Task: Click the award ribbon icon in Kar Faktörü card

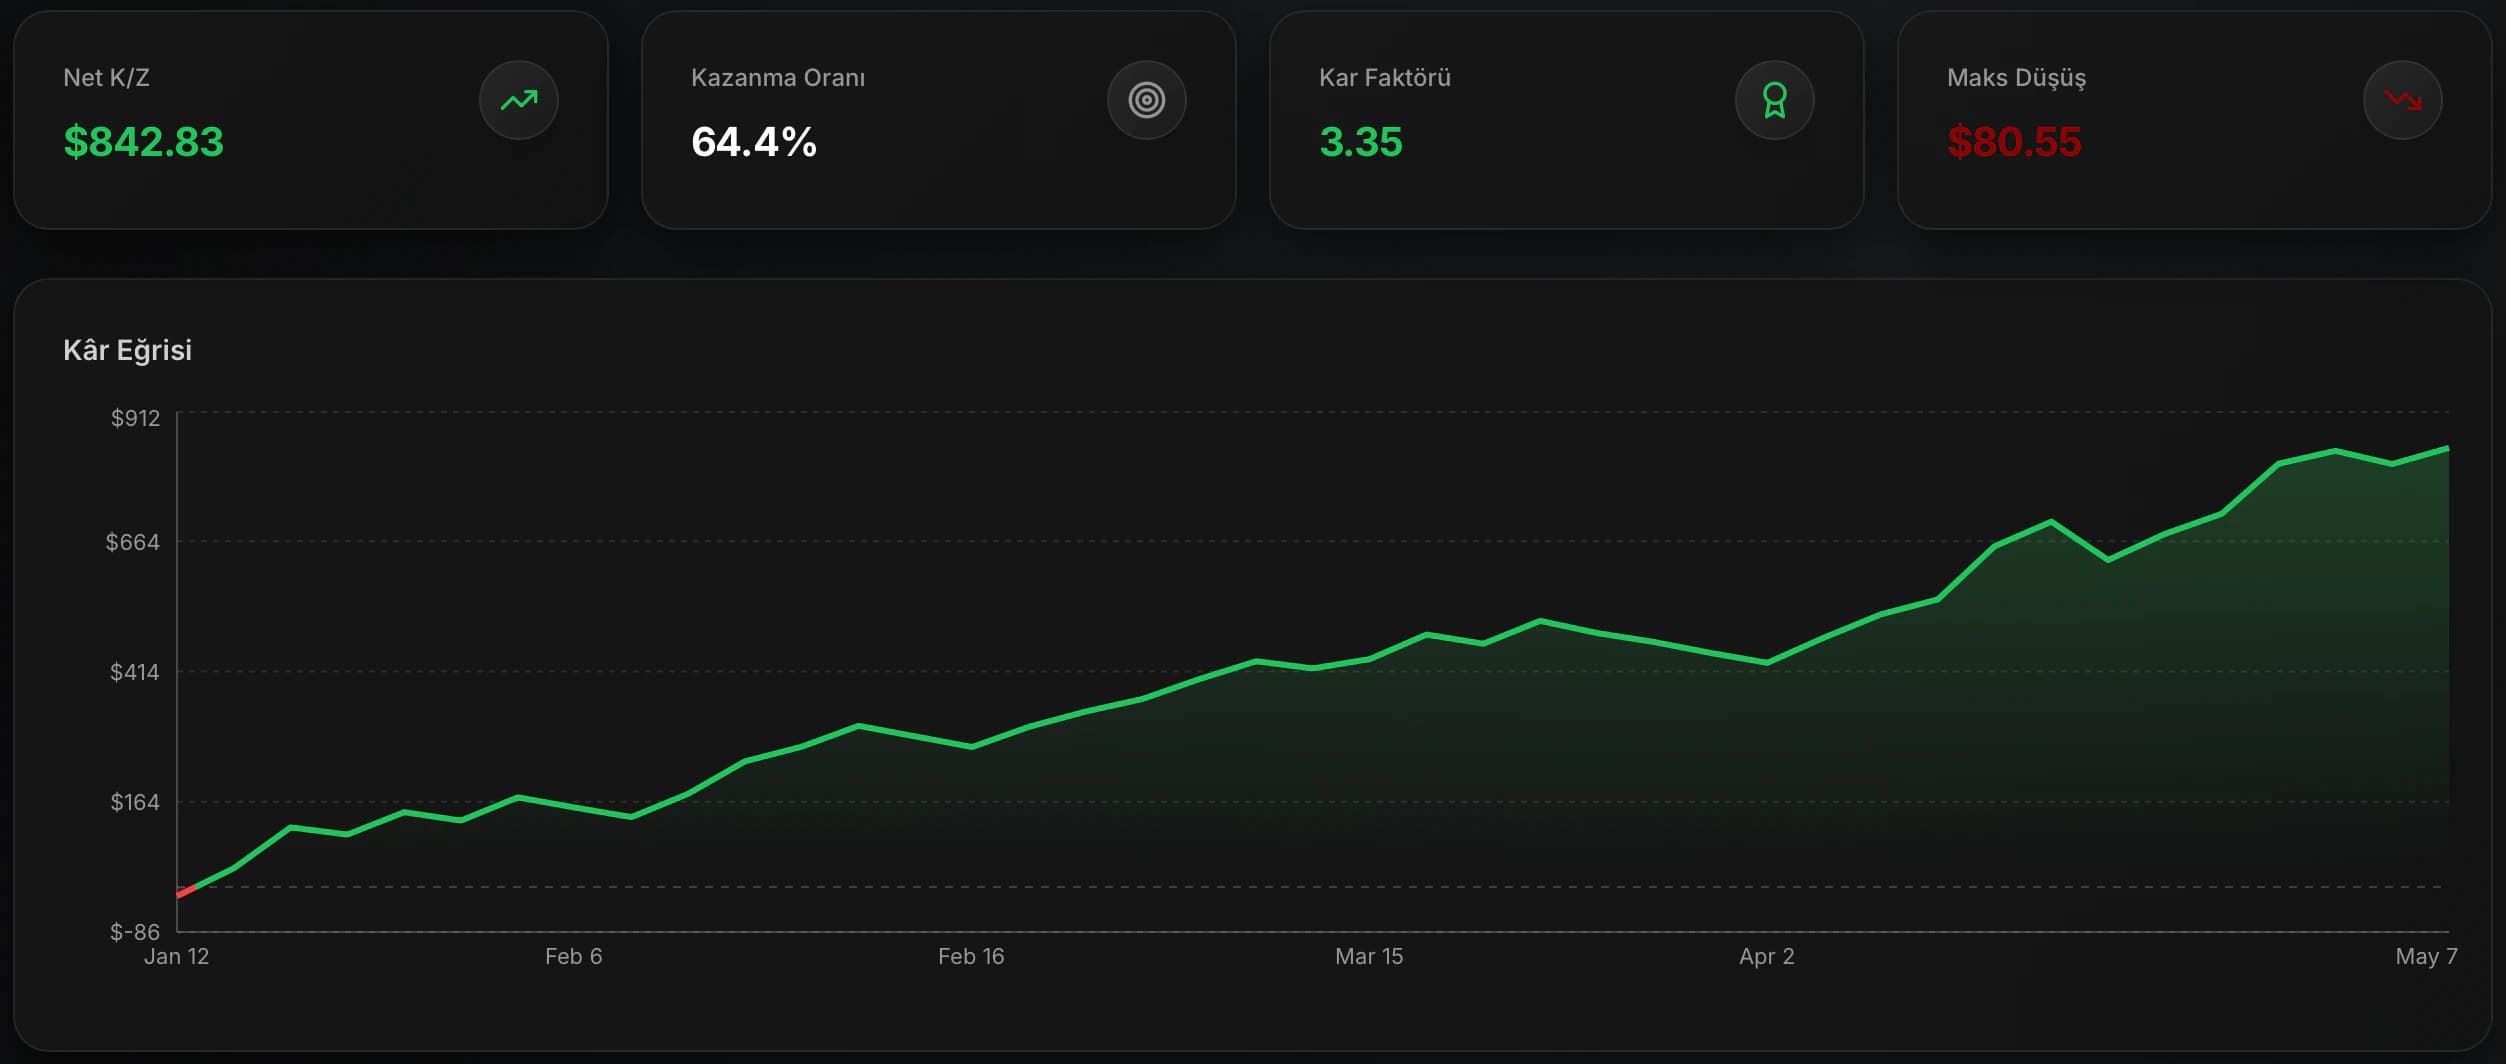Action: [x=1775, y=100]
